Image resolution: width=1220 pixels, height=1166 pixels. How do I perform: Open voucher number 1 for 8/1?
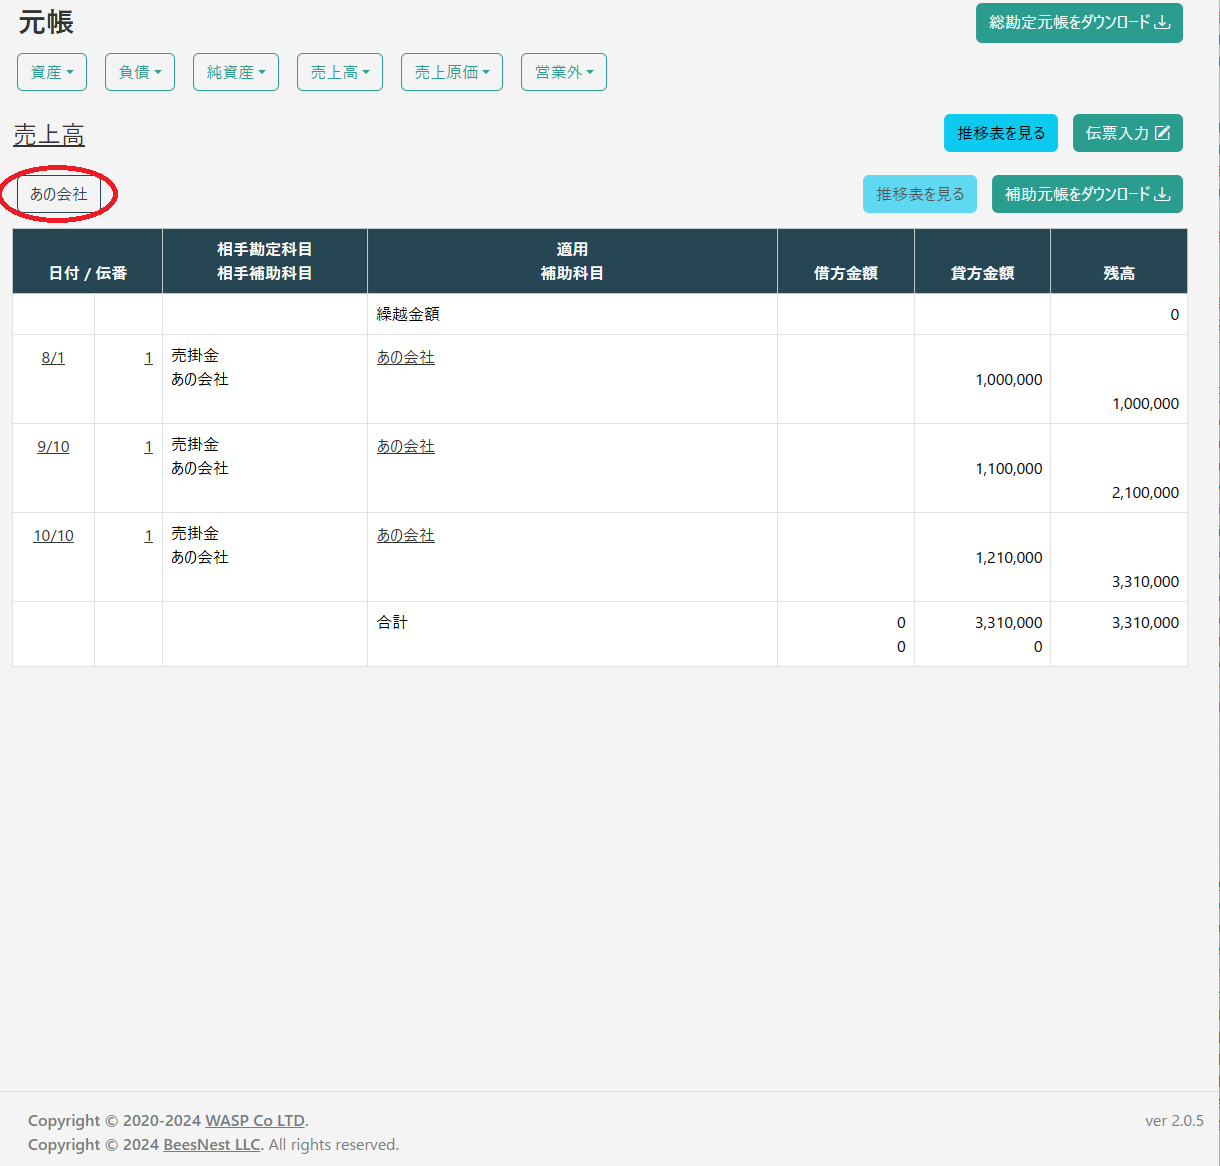coord(148,358)
